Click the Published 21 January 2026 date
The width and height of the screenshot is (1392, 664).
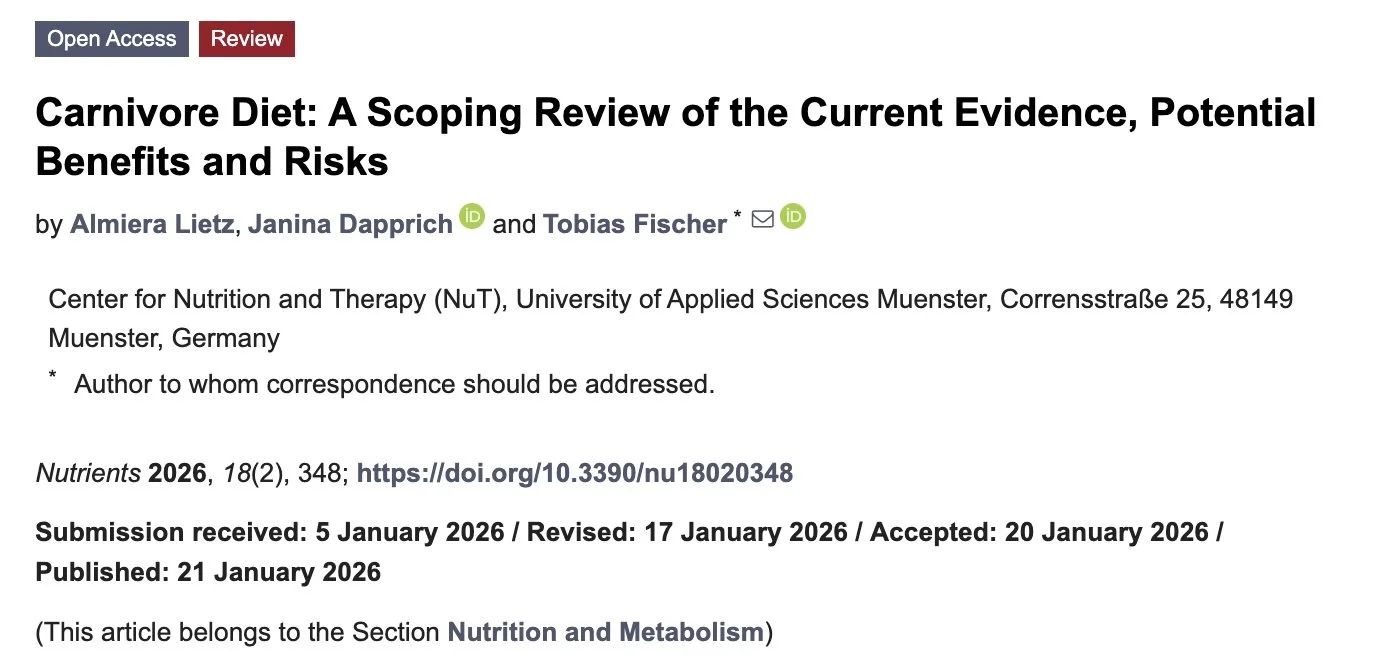208,572
